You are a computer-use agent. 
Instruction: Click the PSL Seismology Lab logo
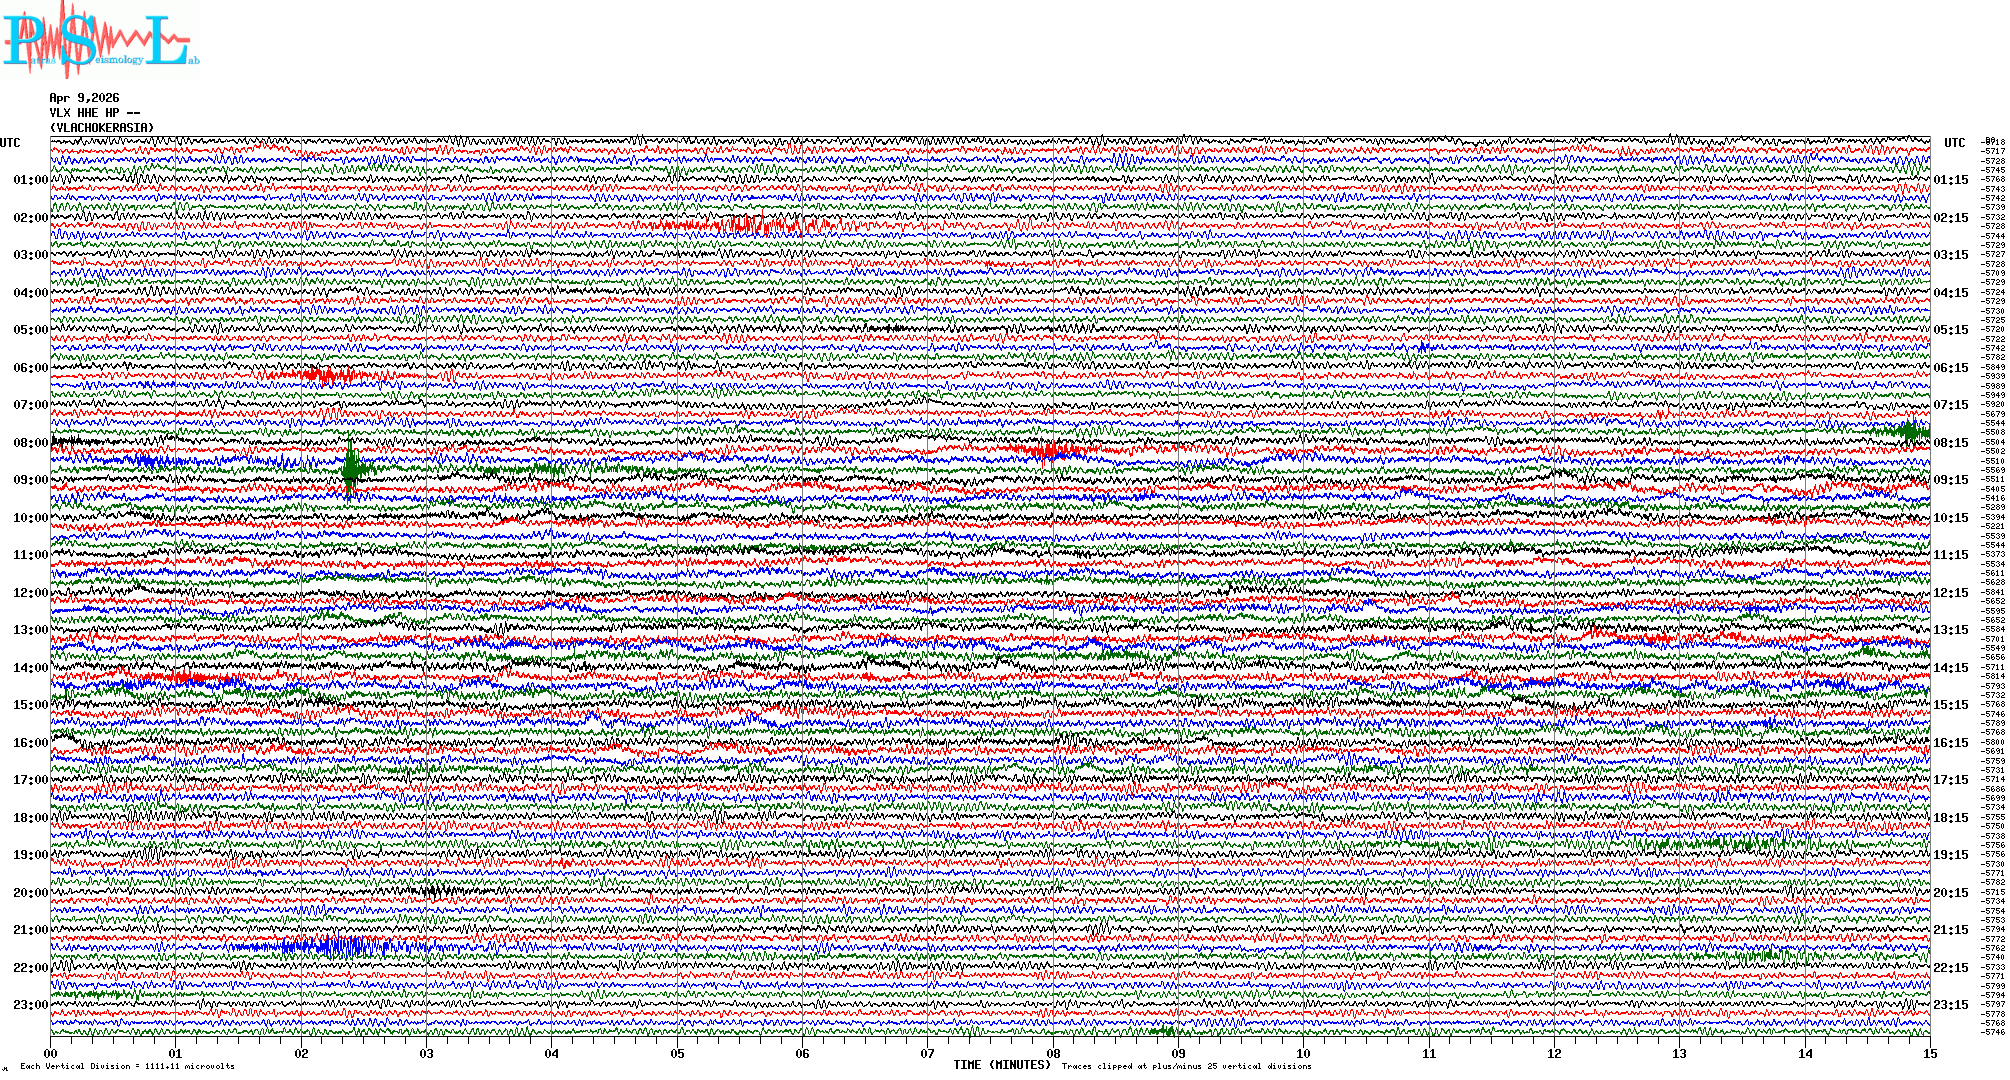tap(100, 40)
